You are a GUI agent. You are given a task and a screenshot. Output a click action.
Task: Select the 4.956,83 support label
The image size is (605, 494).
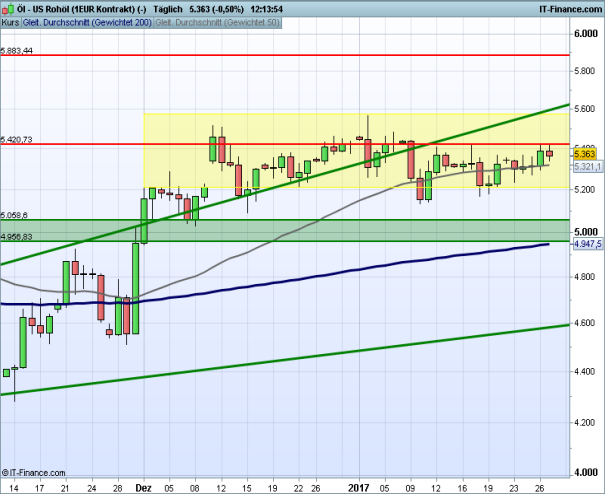16,237
